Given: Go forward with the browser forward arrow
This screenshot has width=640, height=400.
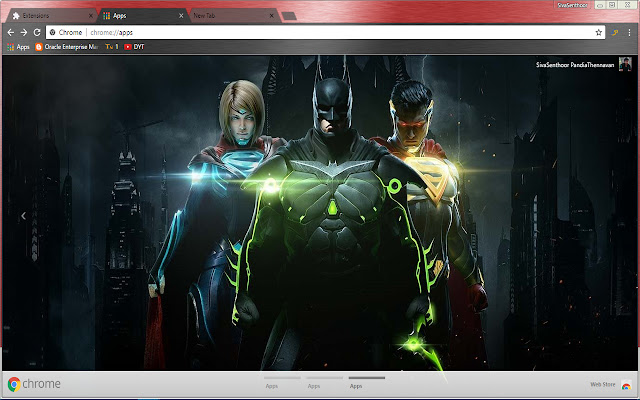Looking at the screenshot, I should tap(24, 32).
